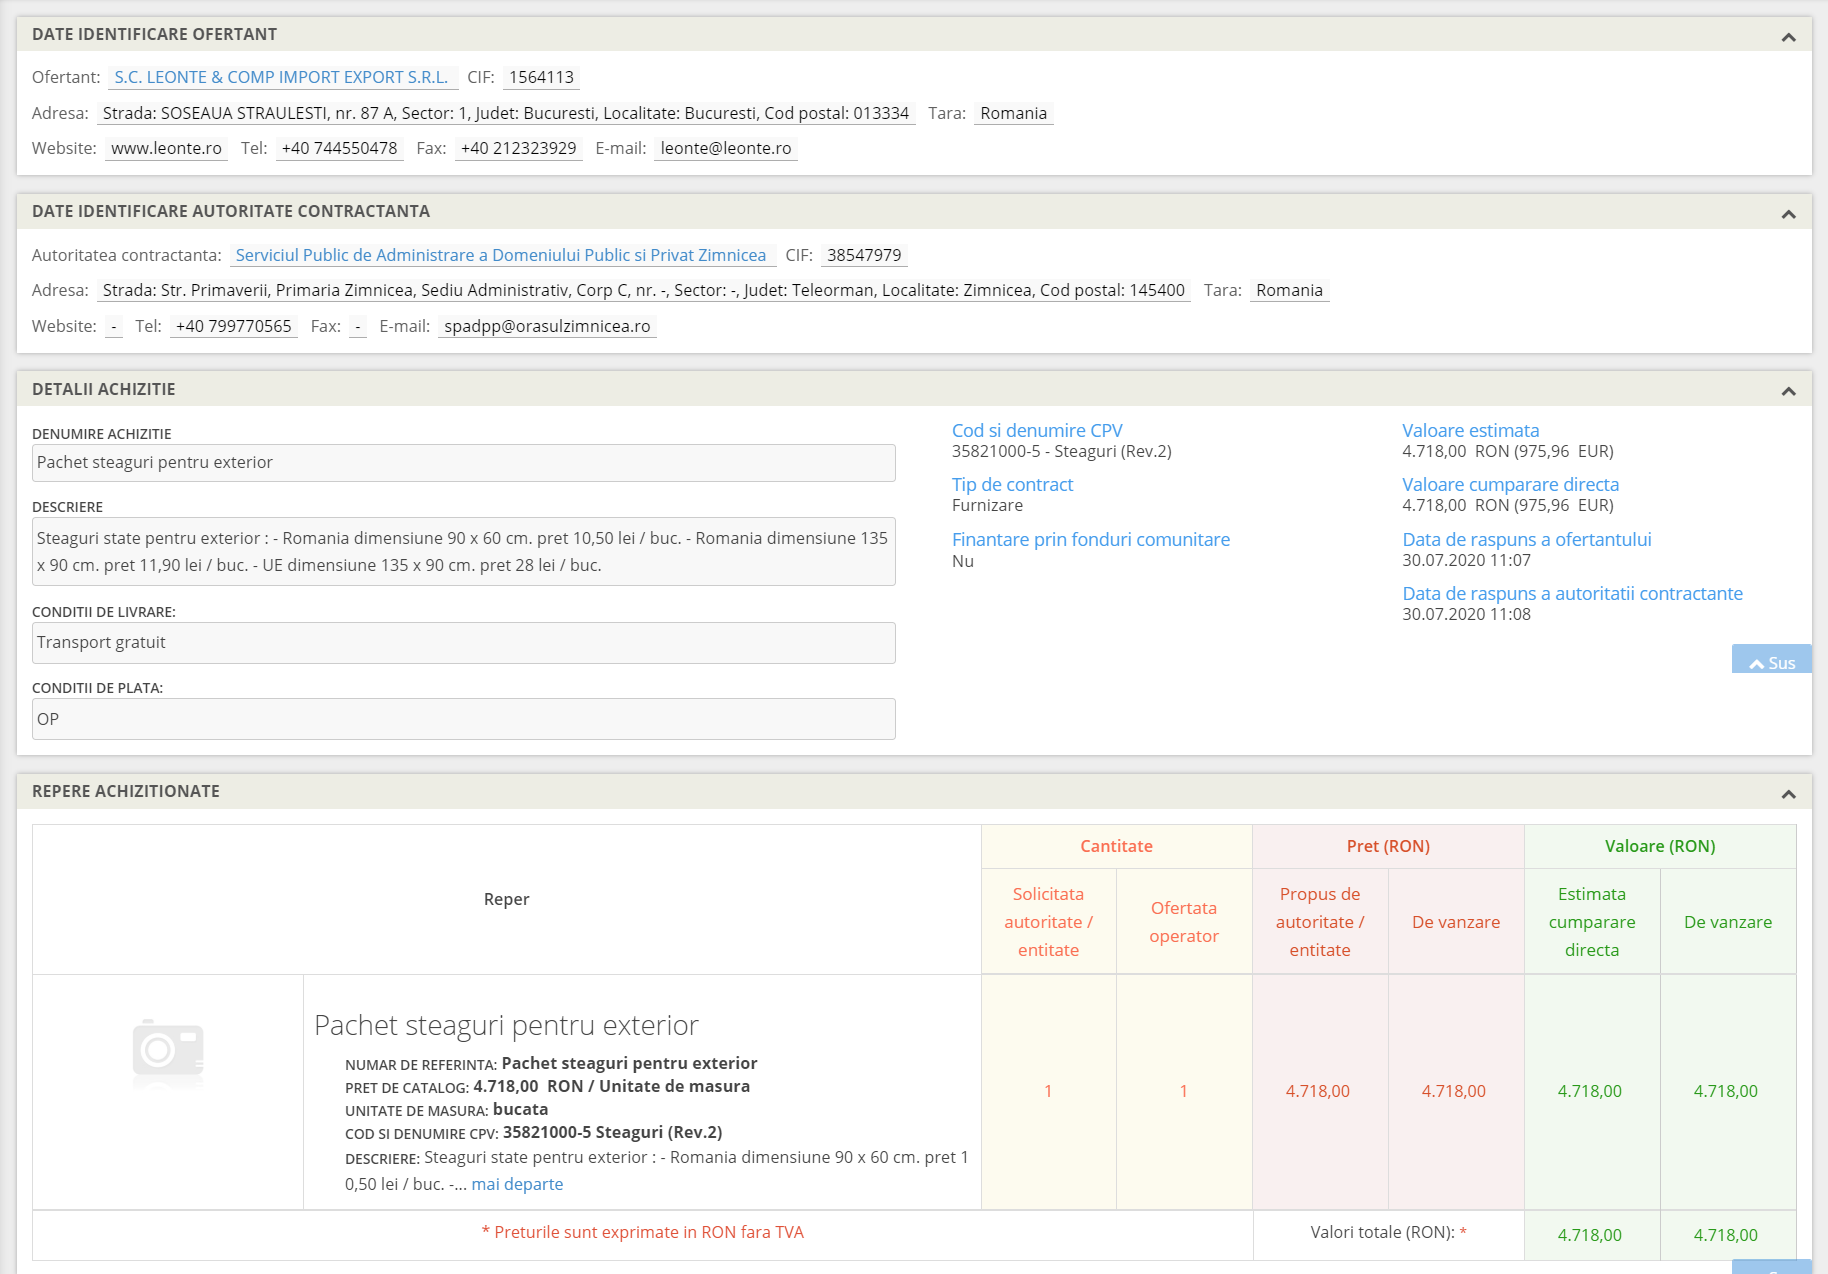Click the offerer CIF value 1564113
1828x1274 pixels.
tap(541, 77)
